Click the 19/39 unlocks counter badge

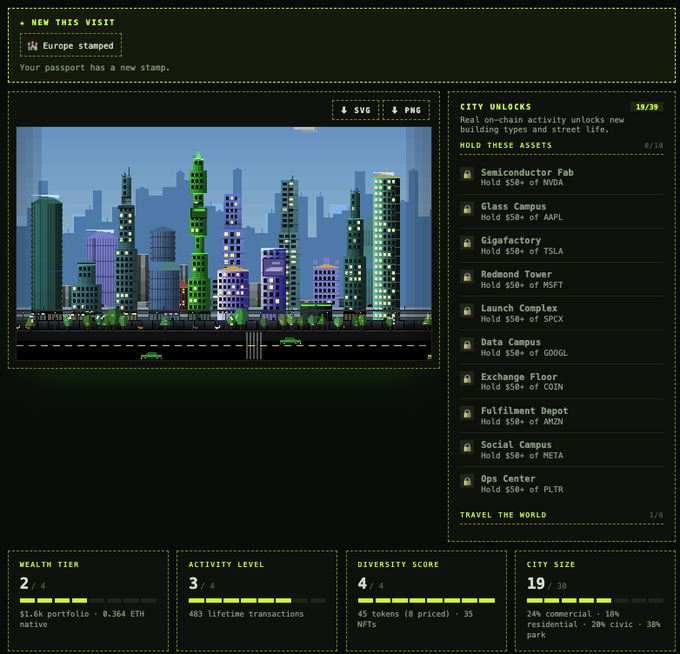647,107
